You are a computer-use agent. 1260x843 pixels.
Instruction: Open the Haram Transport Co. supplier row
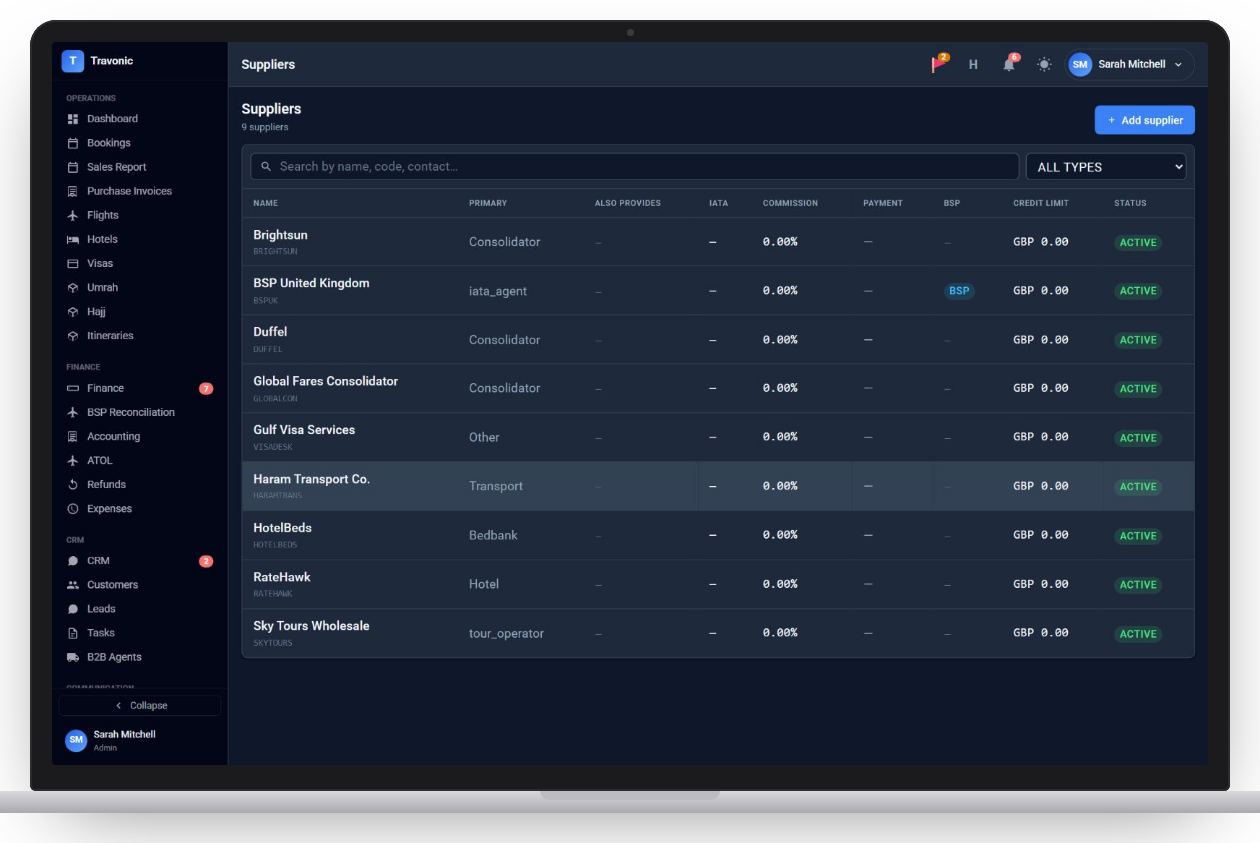(718, 486)
